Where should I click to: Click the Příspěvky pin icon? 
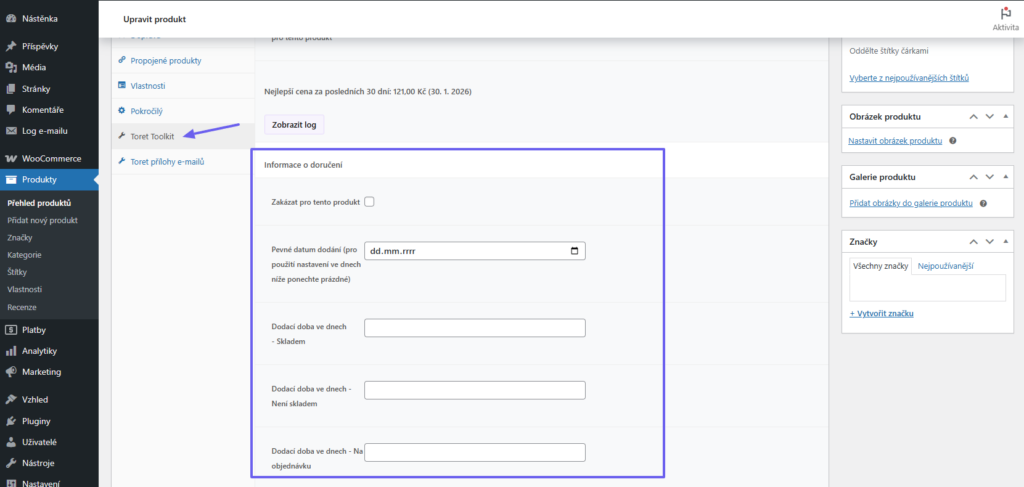click(x=10, y=46)
